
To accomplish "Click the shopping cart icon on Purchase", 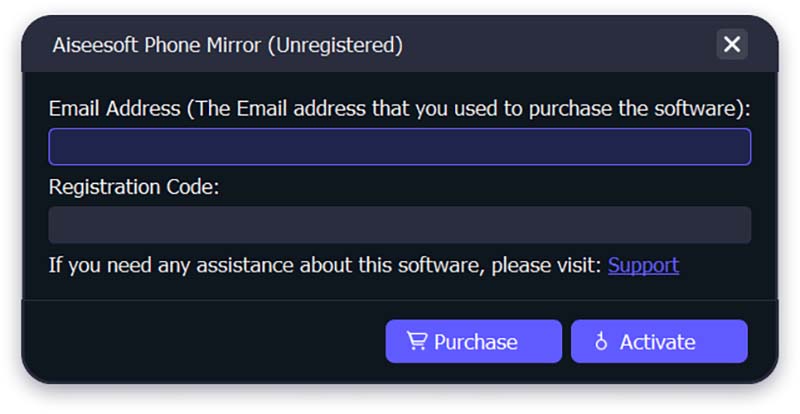I will (416, 341).
